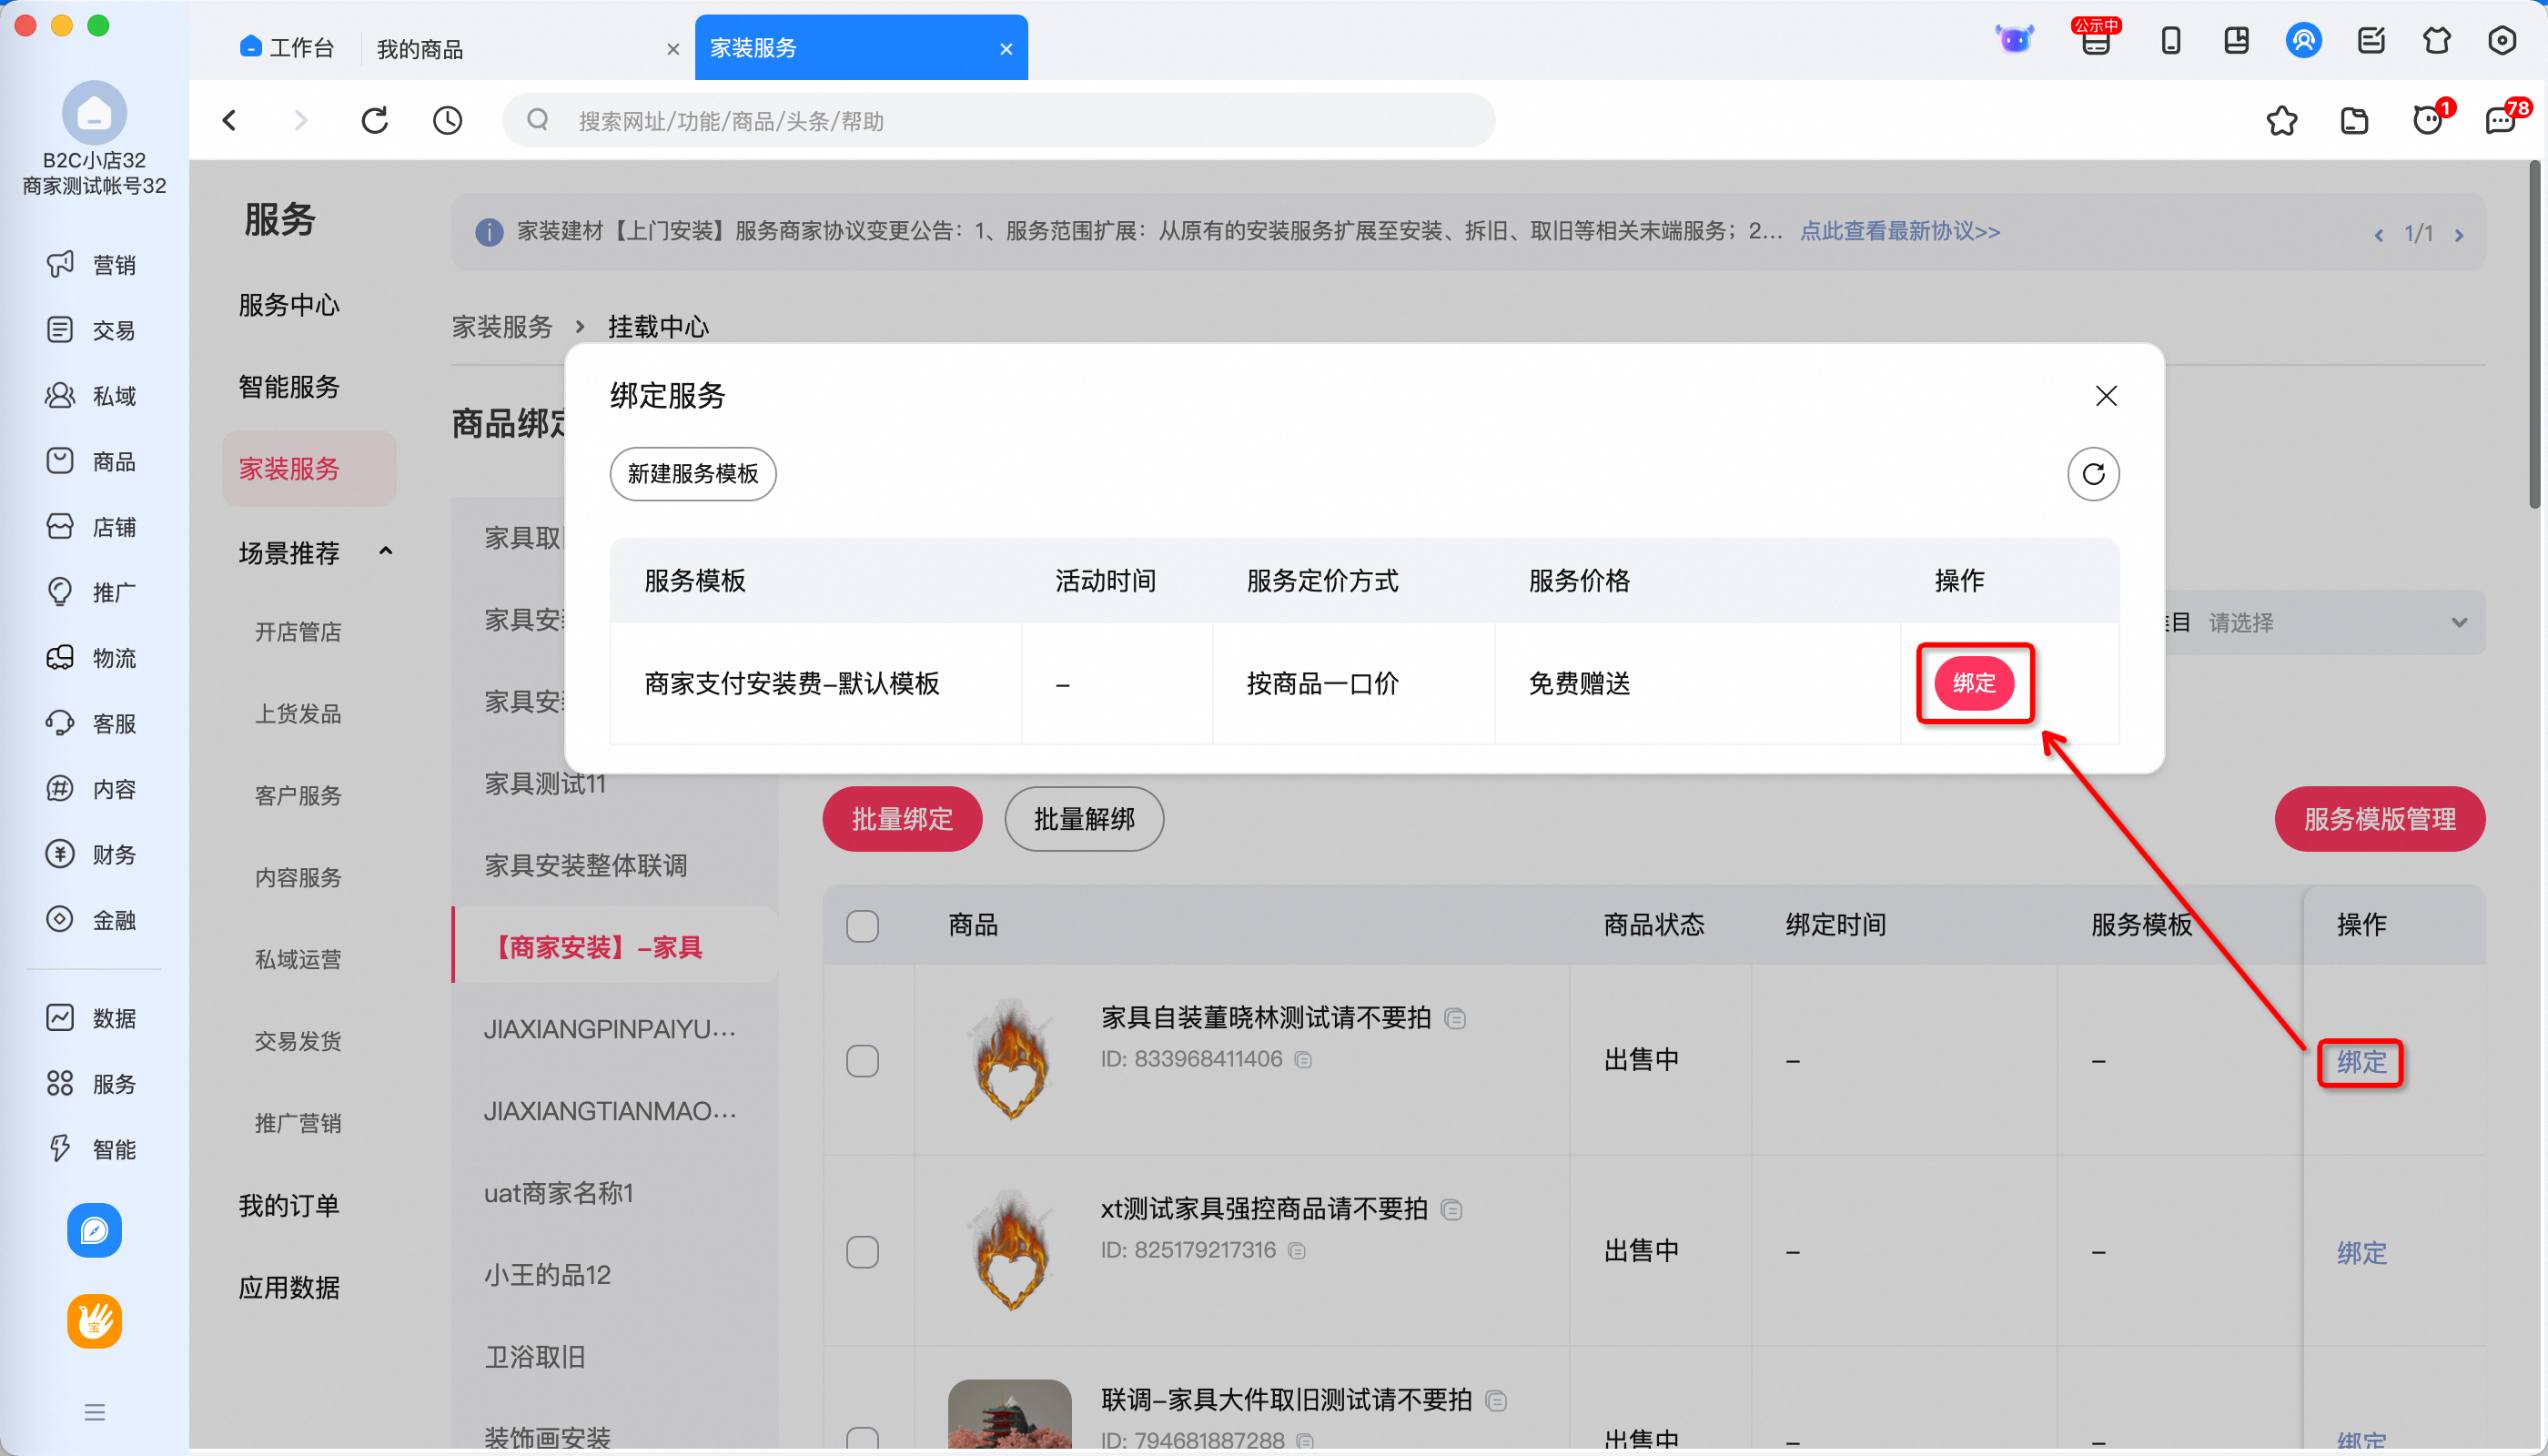Open the blue user account icon
This screenshot has height=1456, width=2548.
2303,41
